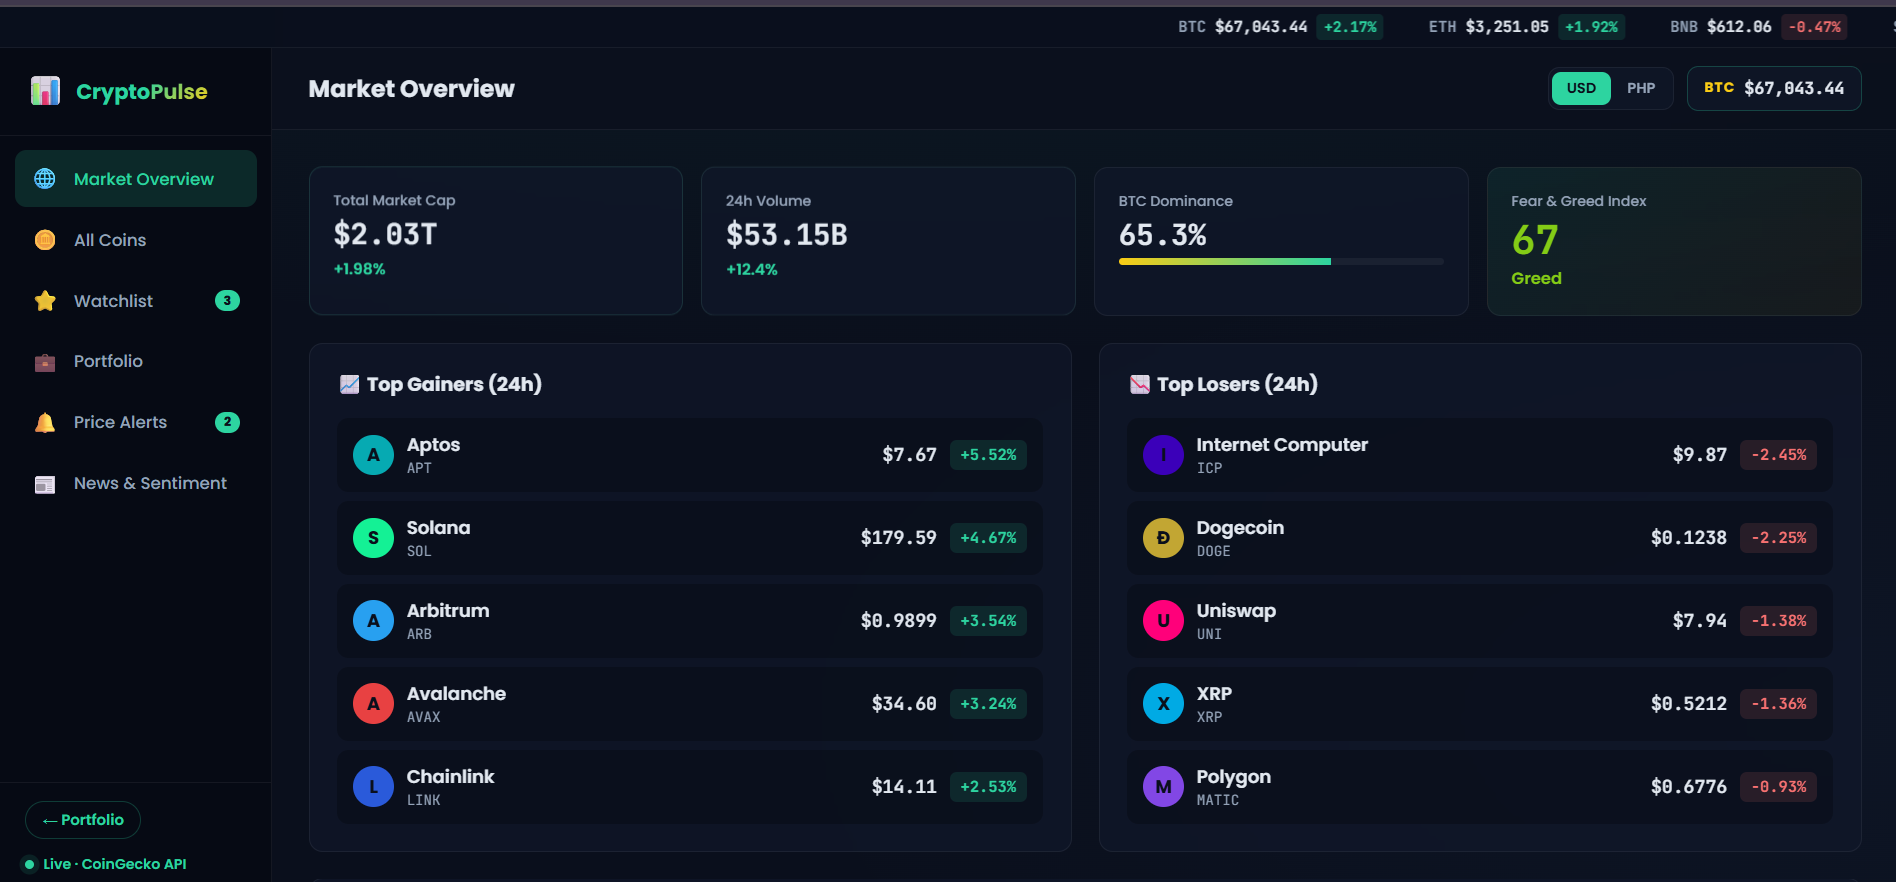Click the CryptoPulse brand name
The width and height of the screenshot is (1896, 882).
(142, 92)
